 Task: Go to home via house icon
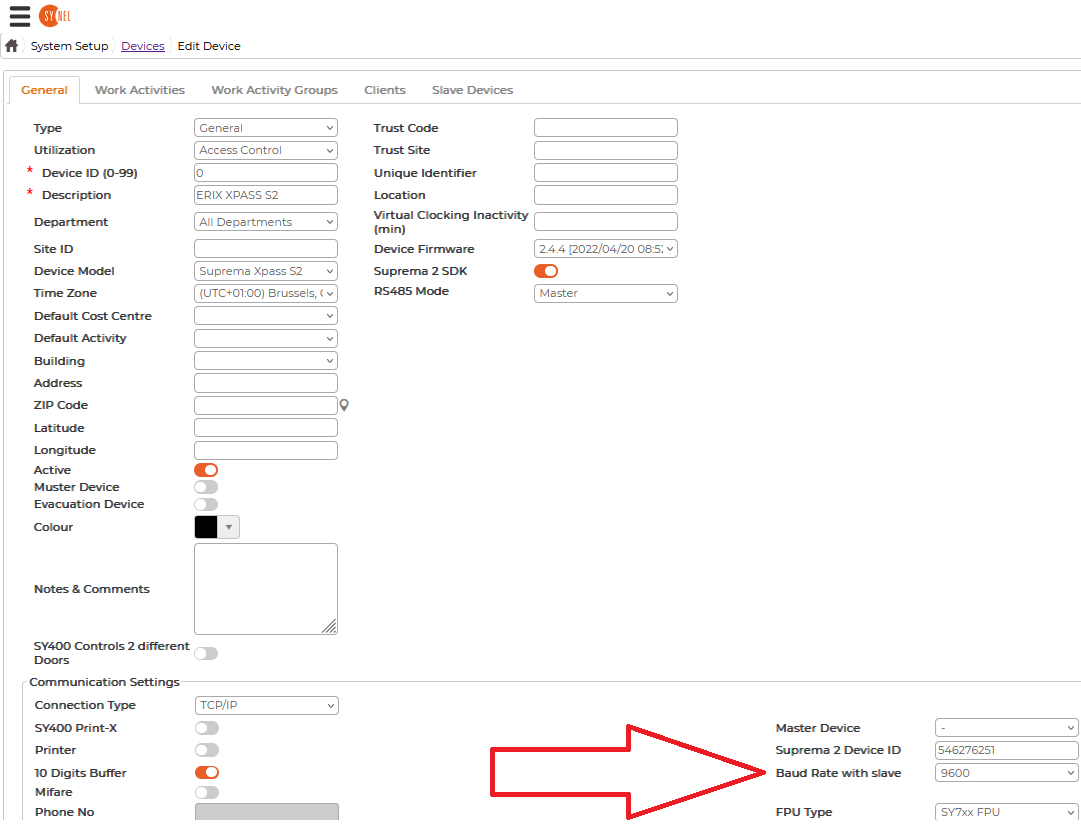pos(12,46)
